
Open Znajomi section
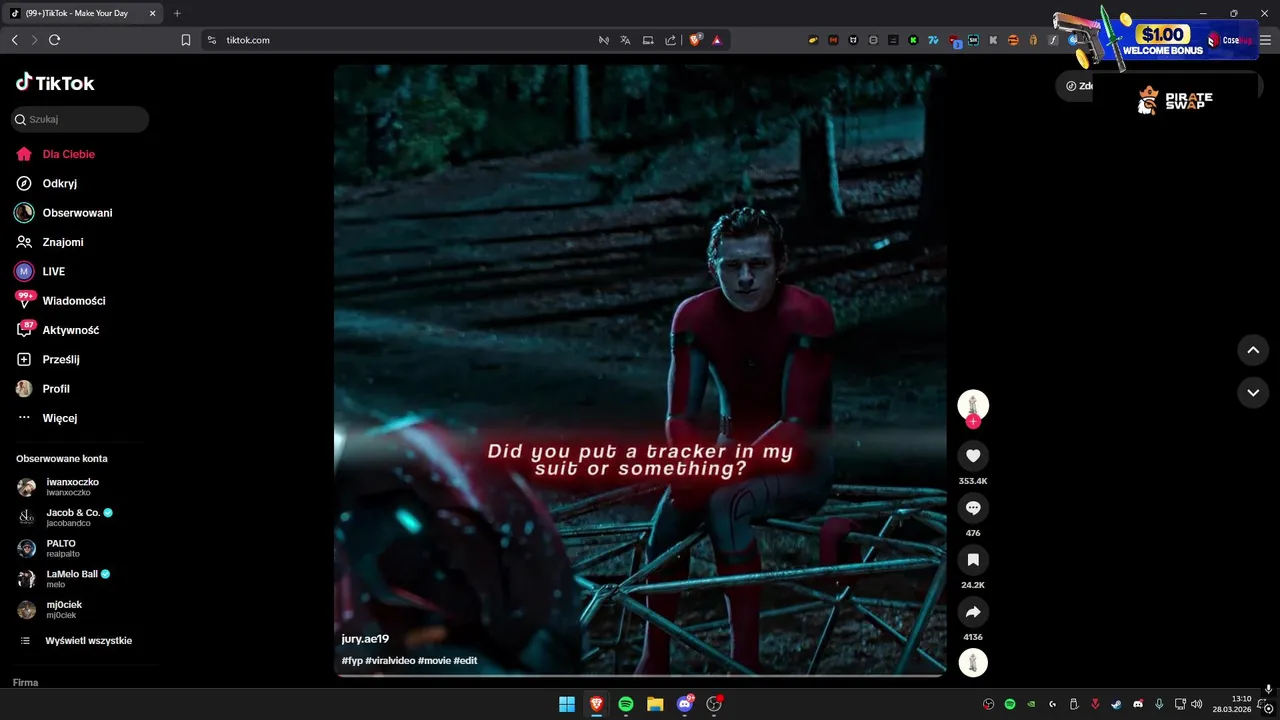(x=50, y=242)
